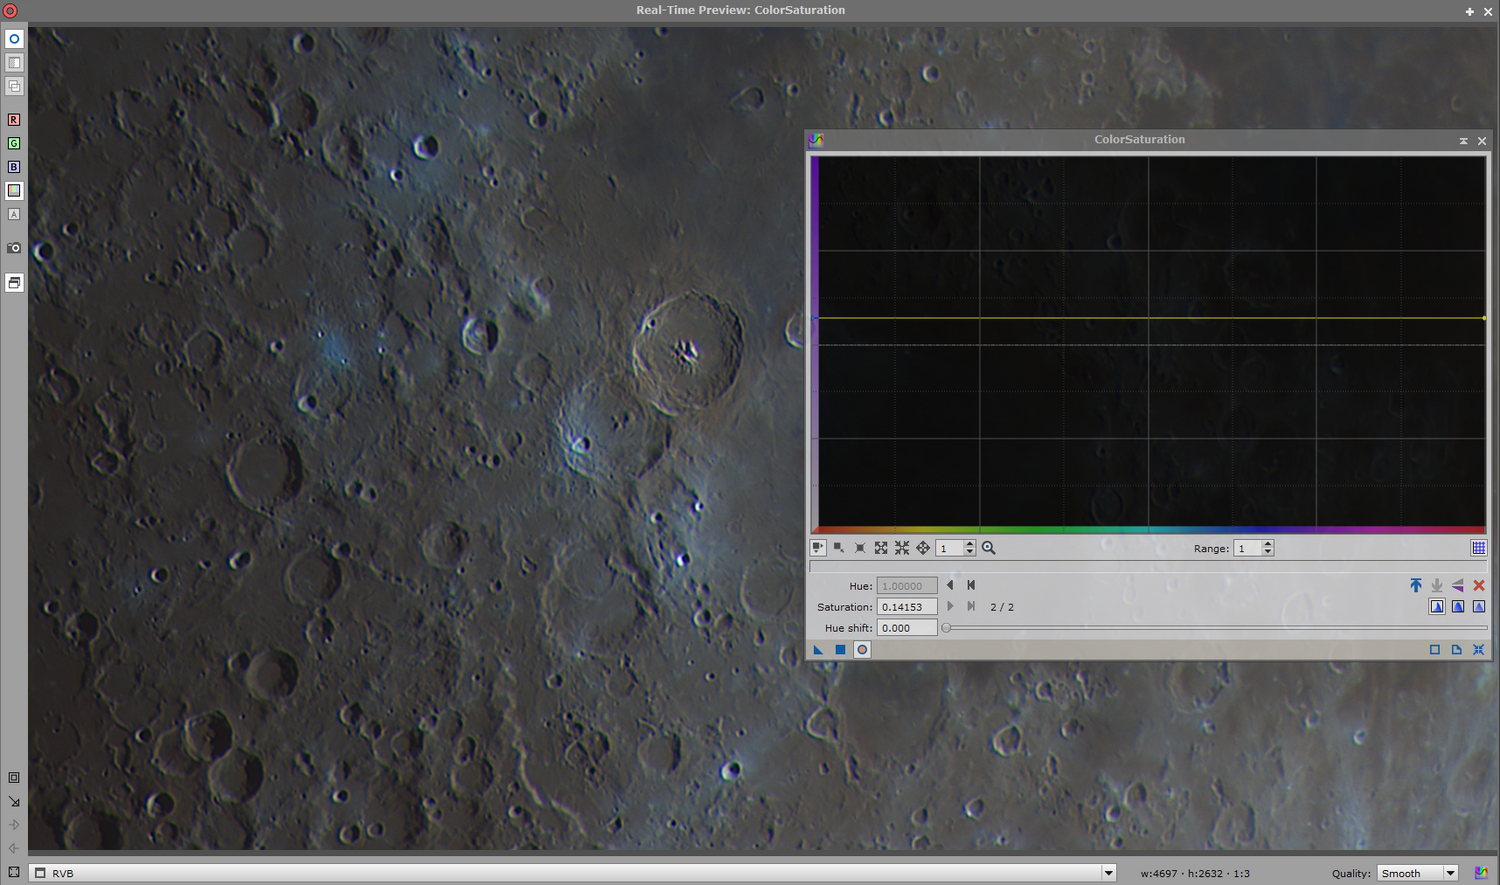Delete the current curve point (red X)
Viewport: 1500px width, 885px height.
click(1479, 586)
